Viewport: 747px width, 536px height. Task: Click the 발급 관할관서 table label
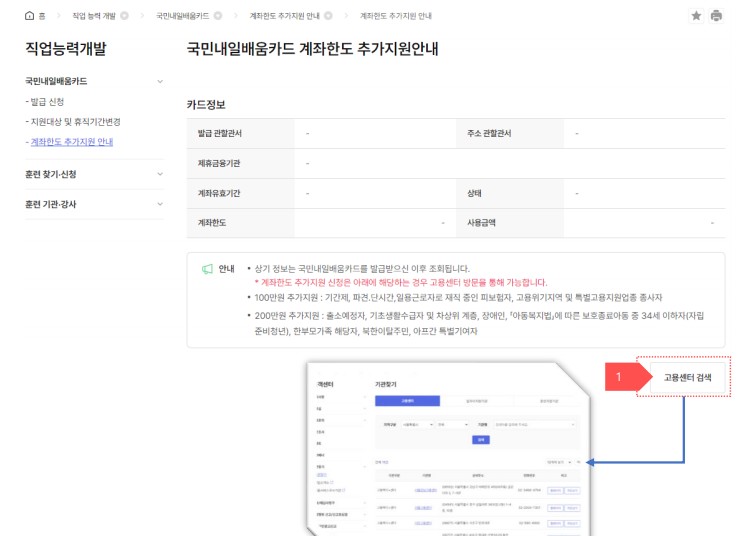(220, 133)
